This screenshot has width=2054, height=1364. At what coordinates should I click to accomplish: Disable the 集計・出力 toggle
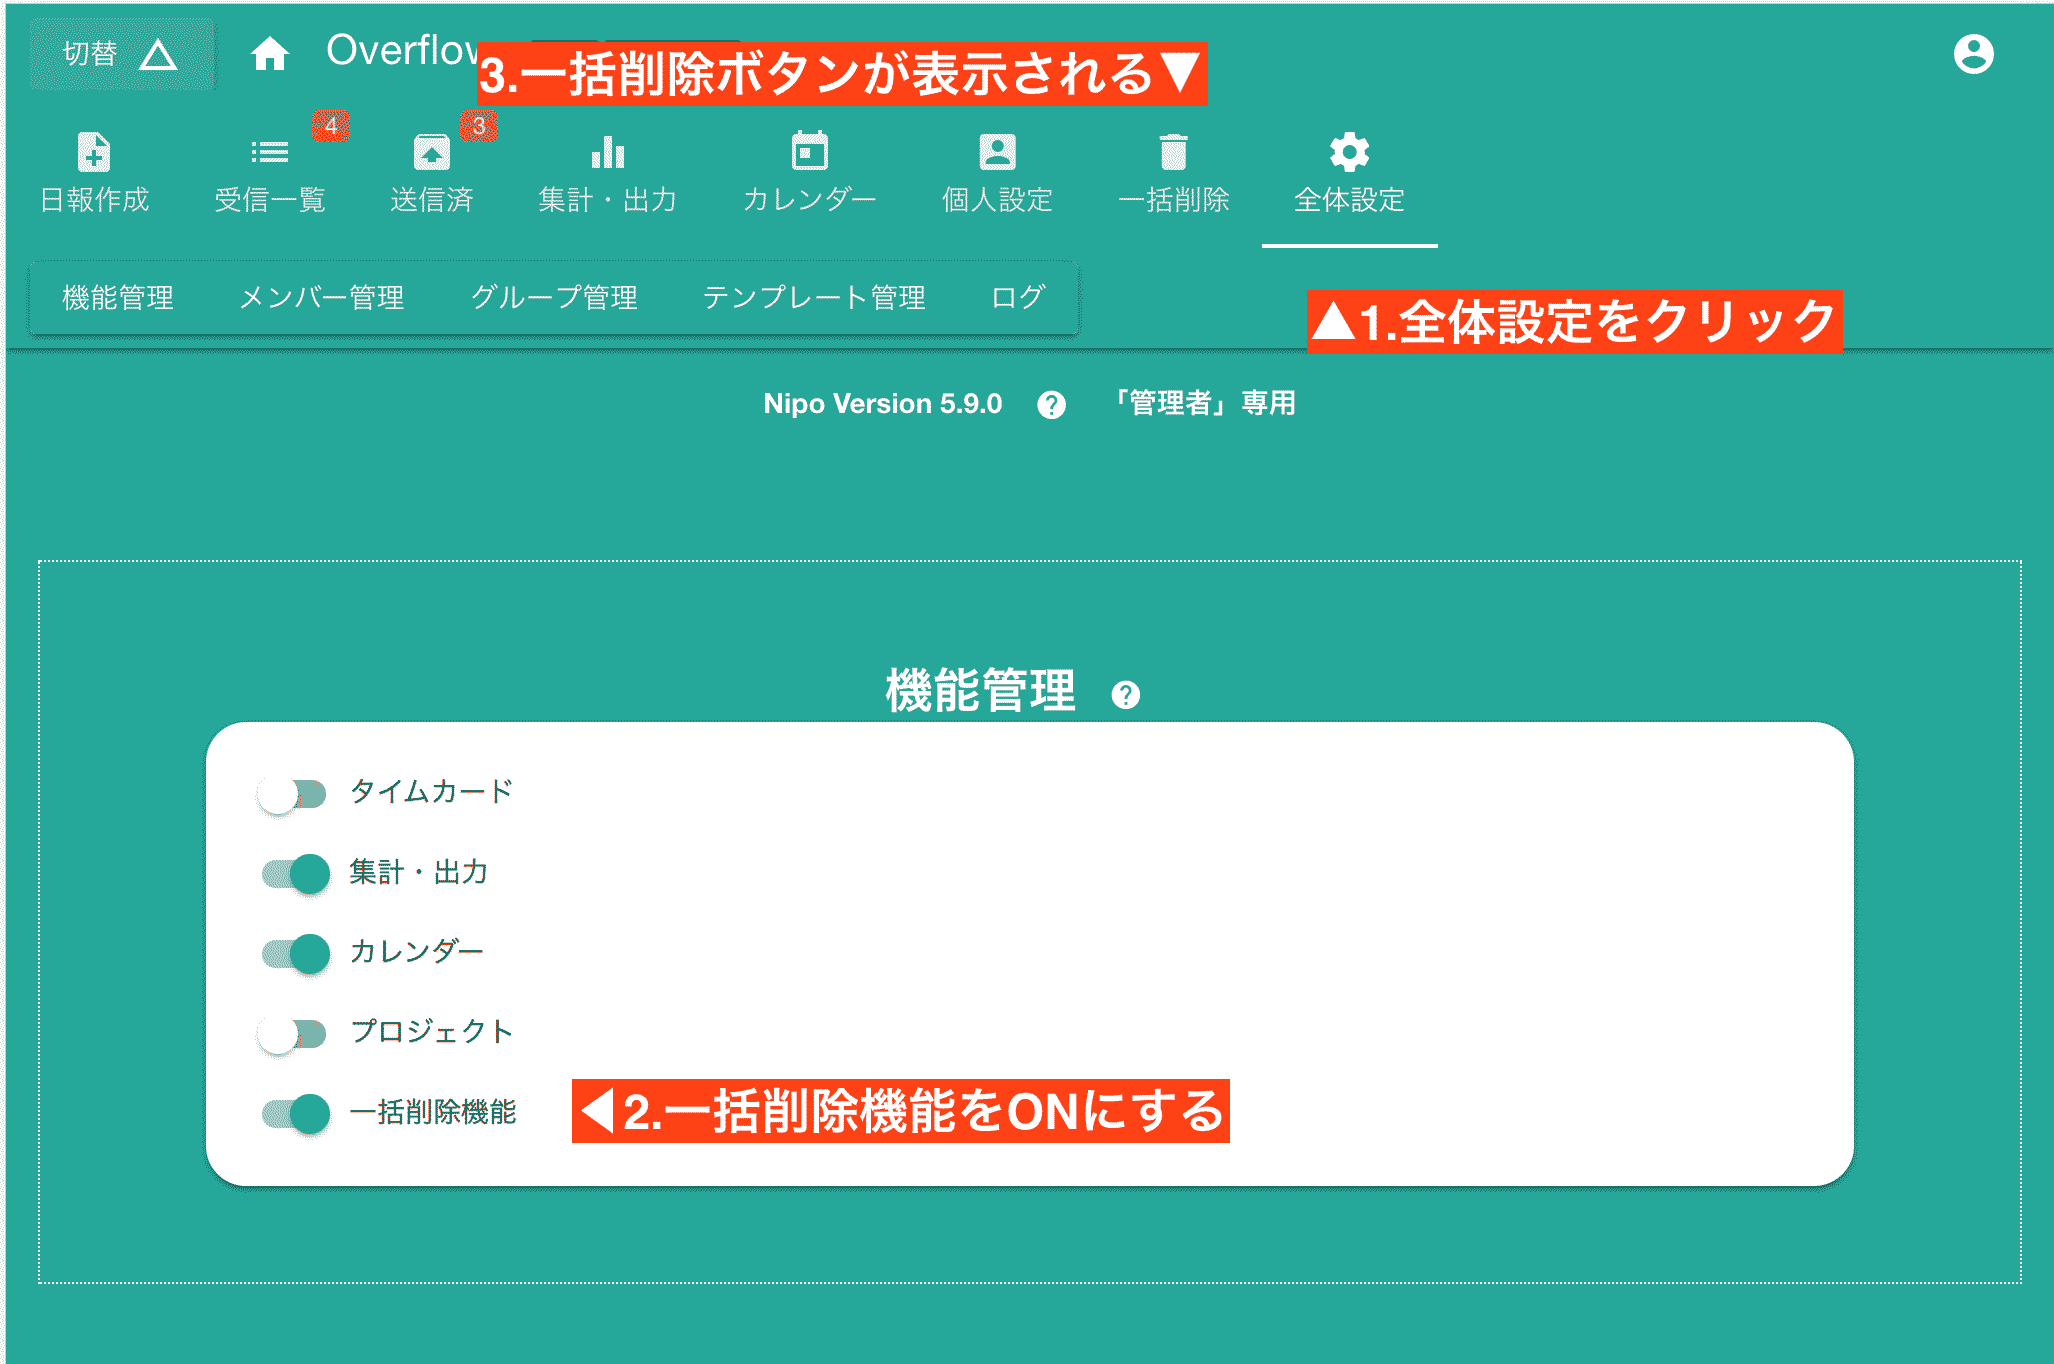(293, 873)
